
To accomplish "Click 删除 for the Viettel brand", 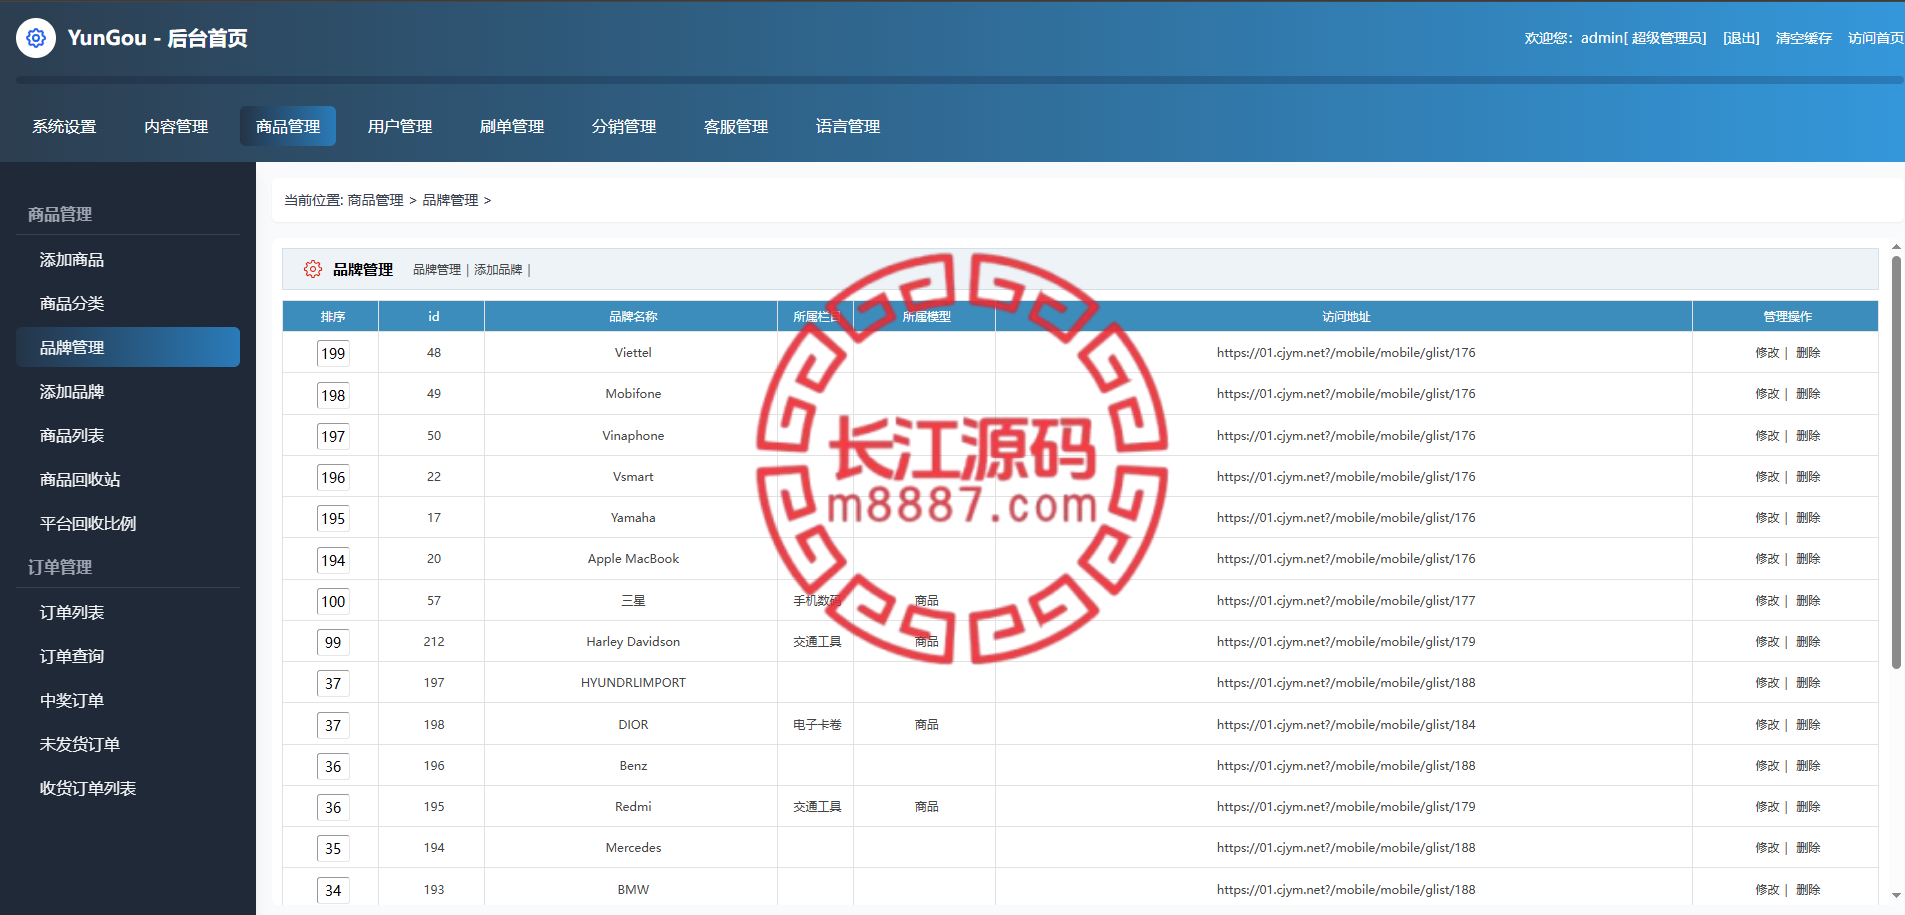I will click(x=1808, y=353).
